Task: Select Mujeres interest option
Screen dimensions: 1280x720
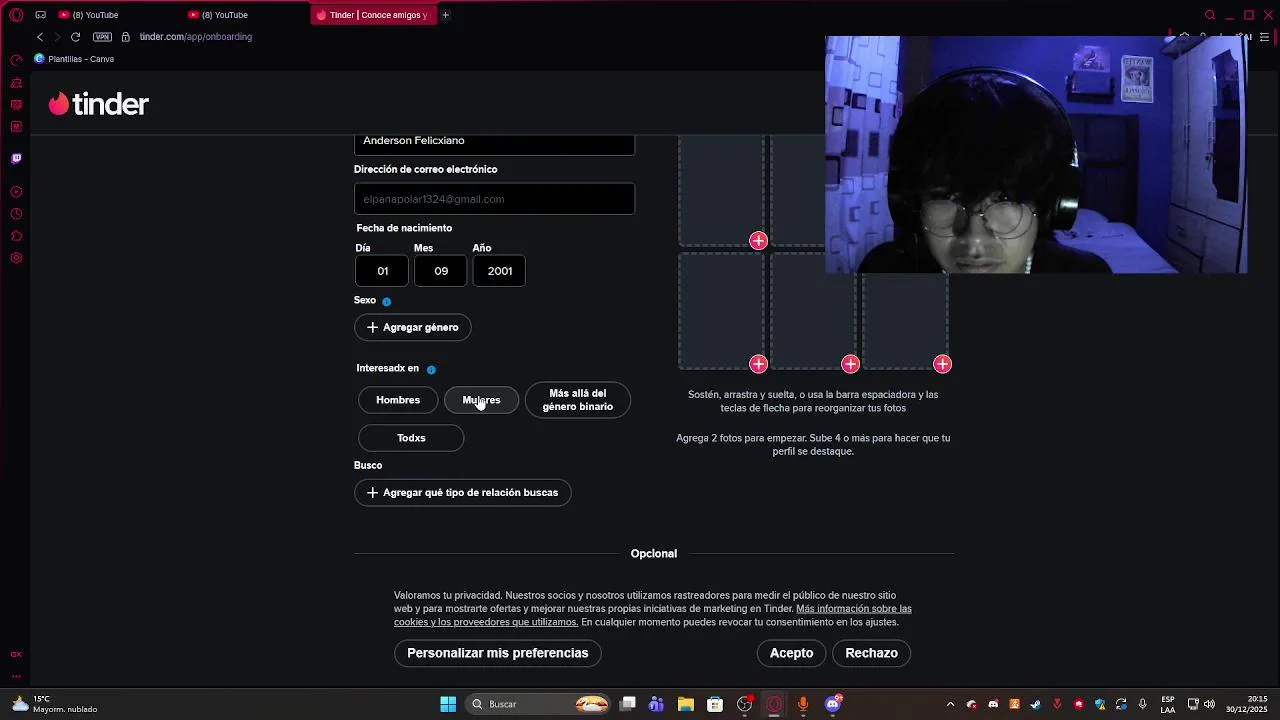Action: (481, 400)
